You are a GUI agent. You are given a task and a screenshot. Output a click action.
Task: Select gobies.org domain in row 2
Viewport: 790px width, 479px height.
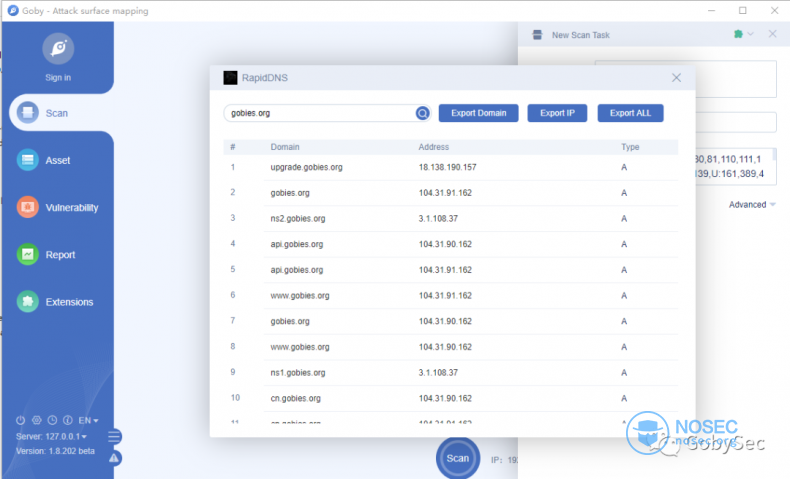290,193
